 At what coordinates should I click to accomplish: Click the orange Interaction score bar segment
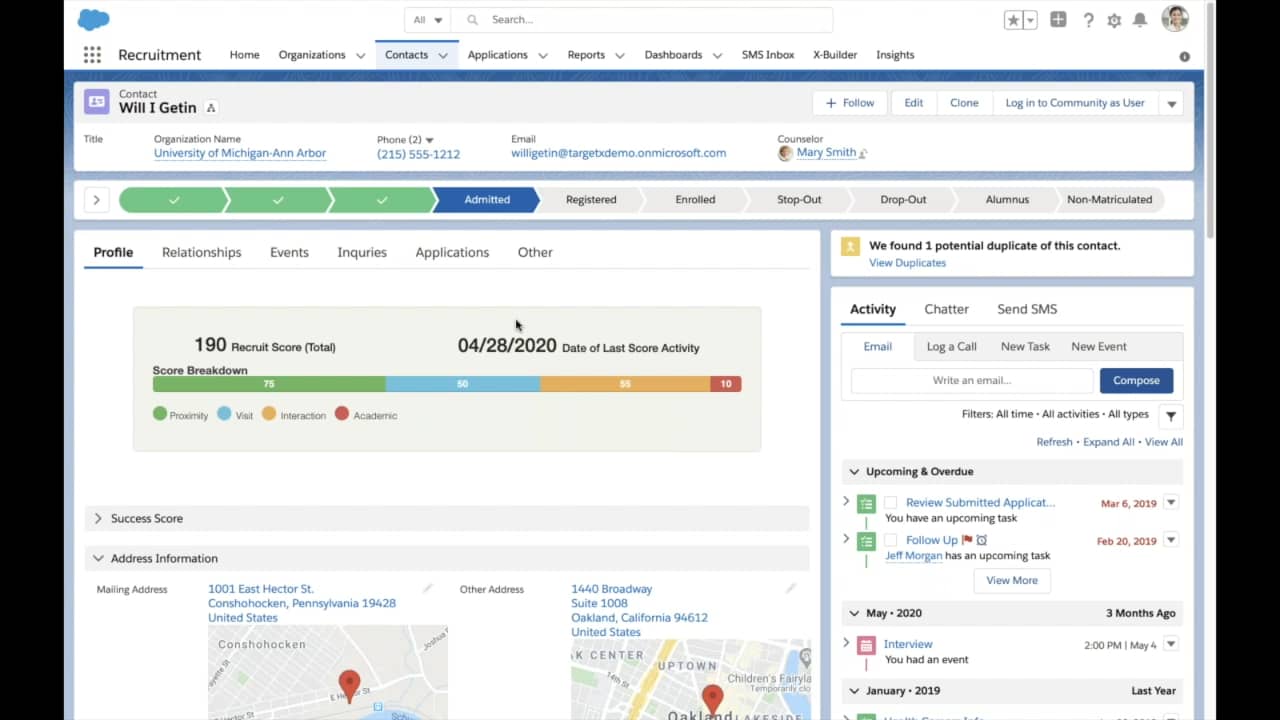(625, 384)
